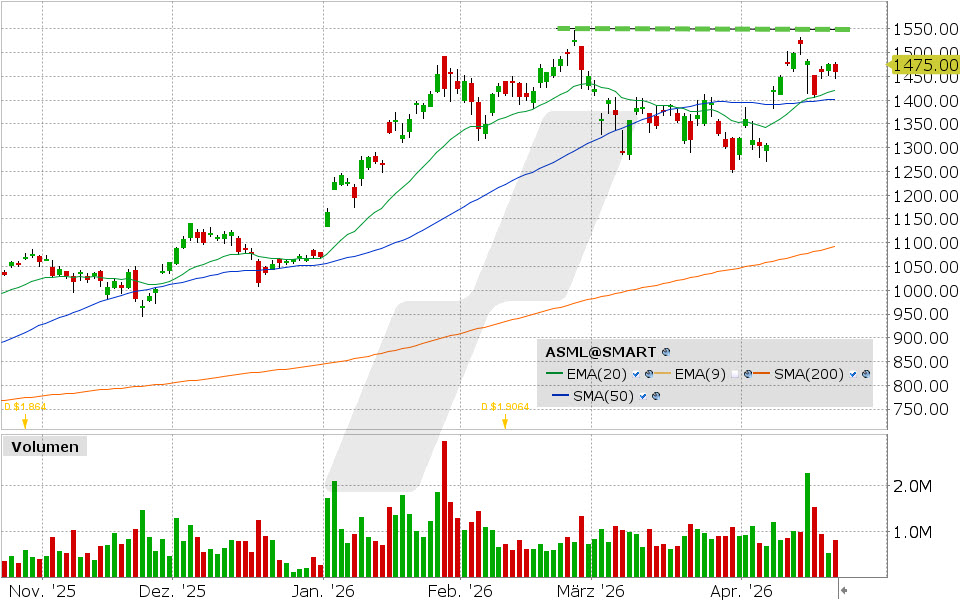This screenshot has height=600, width=960.
Task: Click the small arrow at the time axis end
Action: (842, 591)
